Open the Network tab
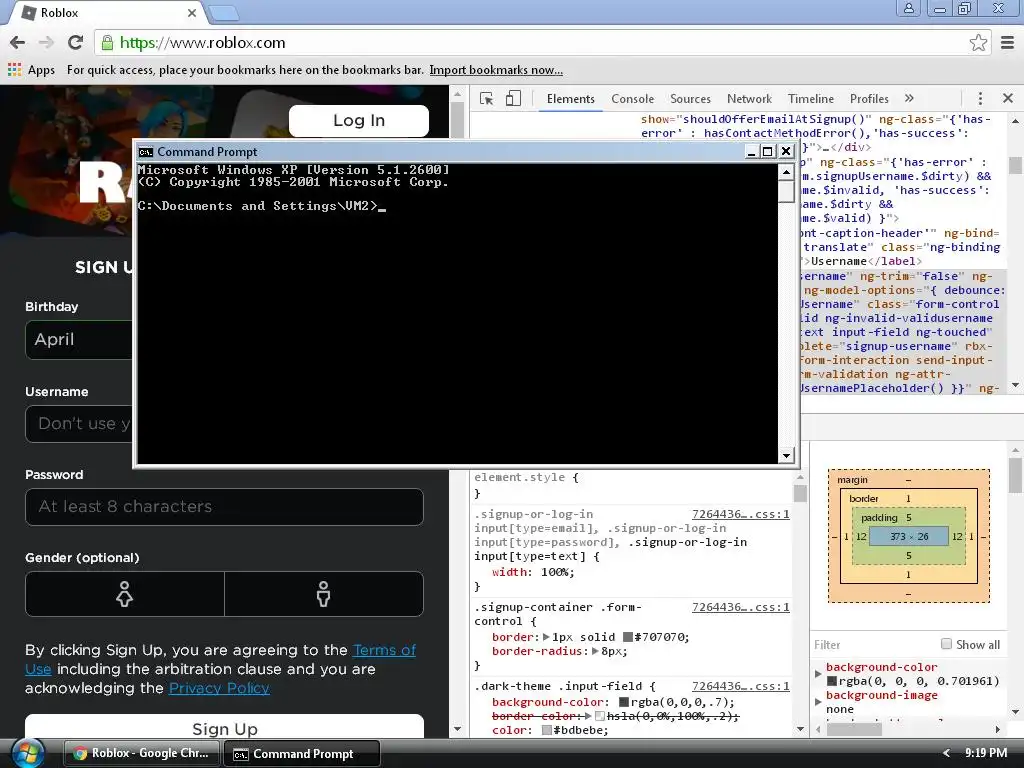The height and width of the screenshot is (768, 1024). pyautogui.click(x=749, y=99)
